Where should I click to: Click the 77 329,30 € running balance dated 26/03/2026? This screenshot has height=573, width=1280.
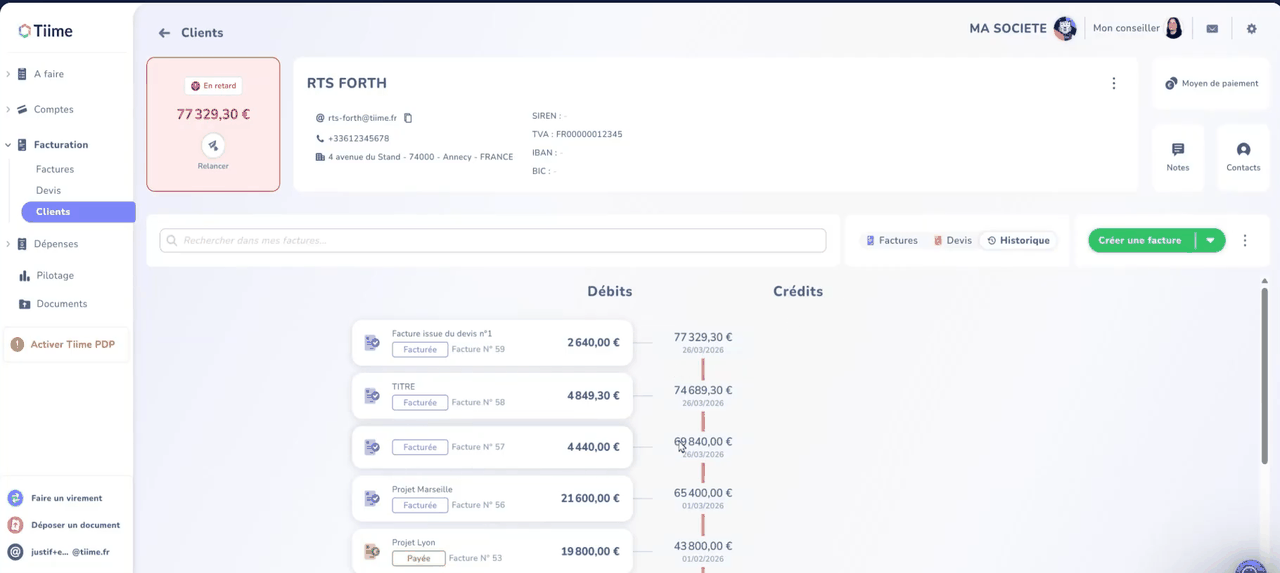pos(703,338)
